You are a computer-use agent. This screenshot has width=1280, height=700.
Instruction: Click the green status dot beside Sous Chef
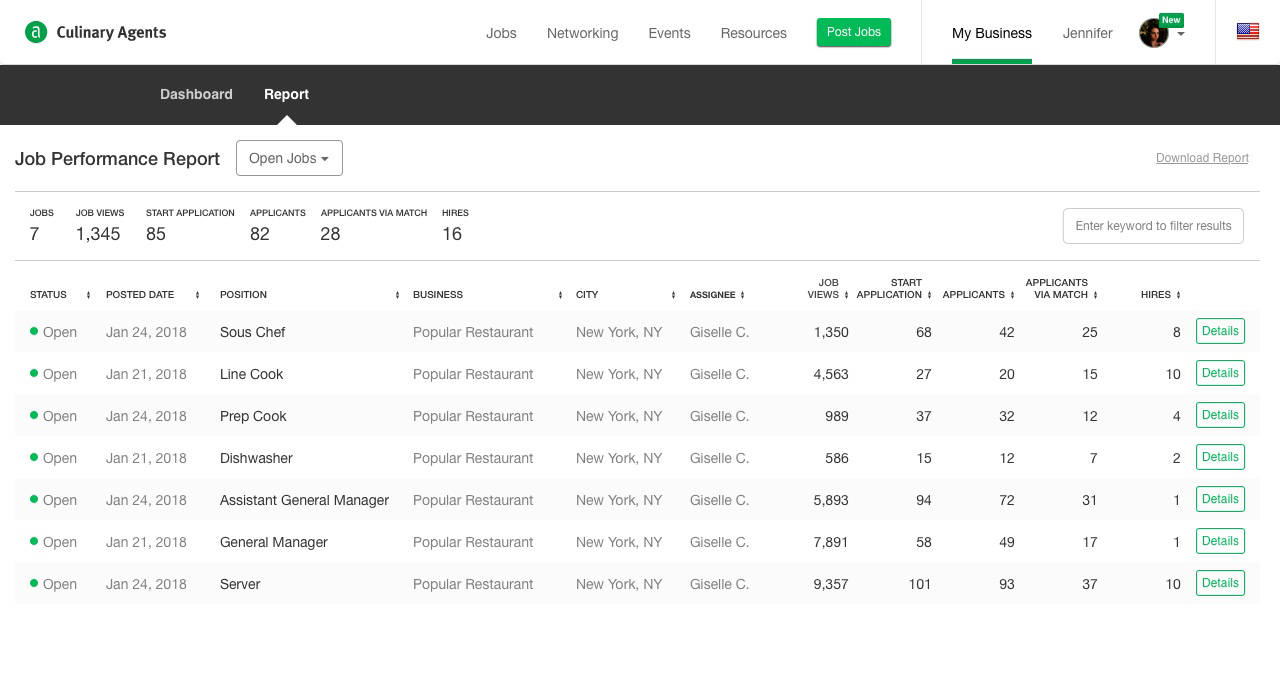pos(34,331)
